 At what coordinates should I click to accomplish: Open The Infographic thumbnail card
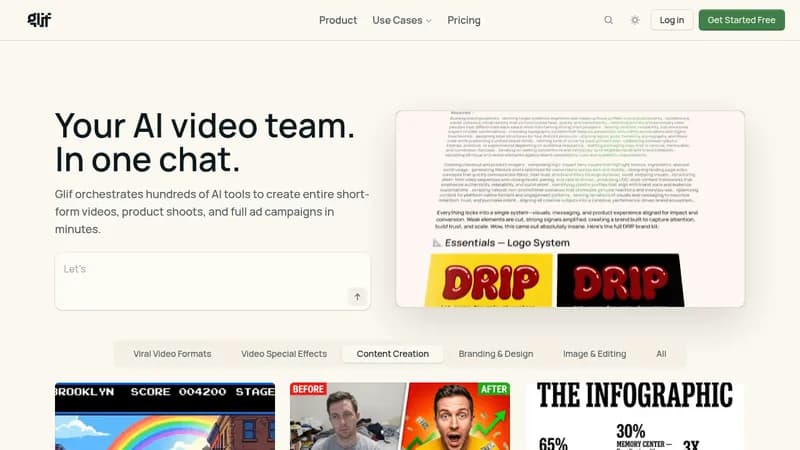click(635, 416)
